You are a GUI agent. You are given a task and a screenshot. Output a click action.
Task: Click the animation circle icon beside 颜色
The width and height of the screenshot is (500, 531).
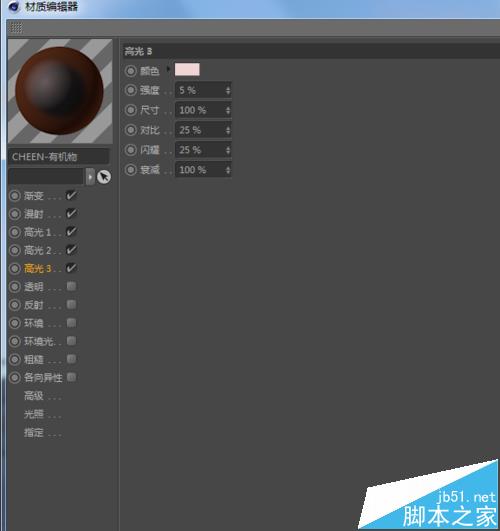(x=130, y=71)
